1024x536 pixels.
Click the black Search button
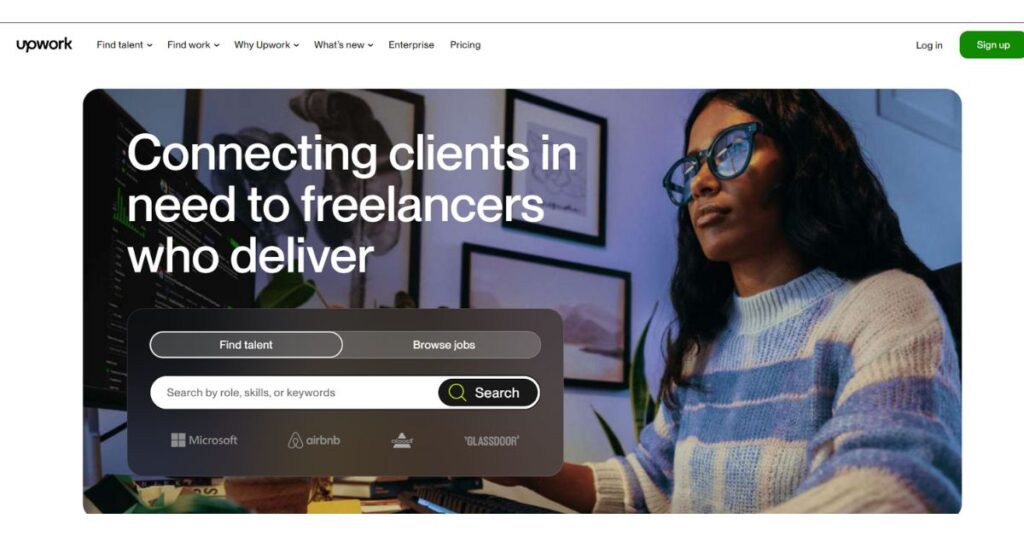pyautogui.click(x=488, y=392)
